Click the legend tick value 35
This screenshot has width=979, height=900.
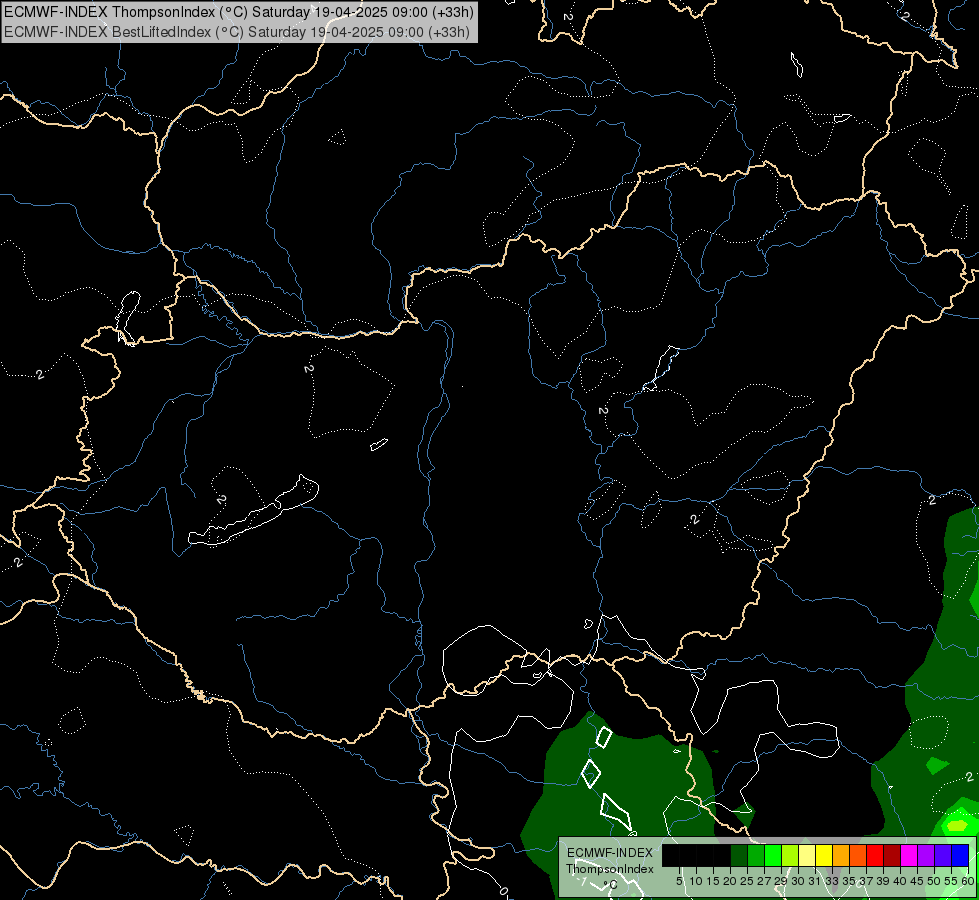tap(849, 881)
